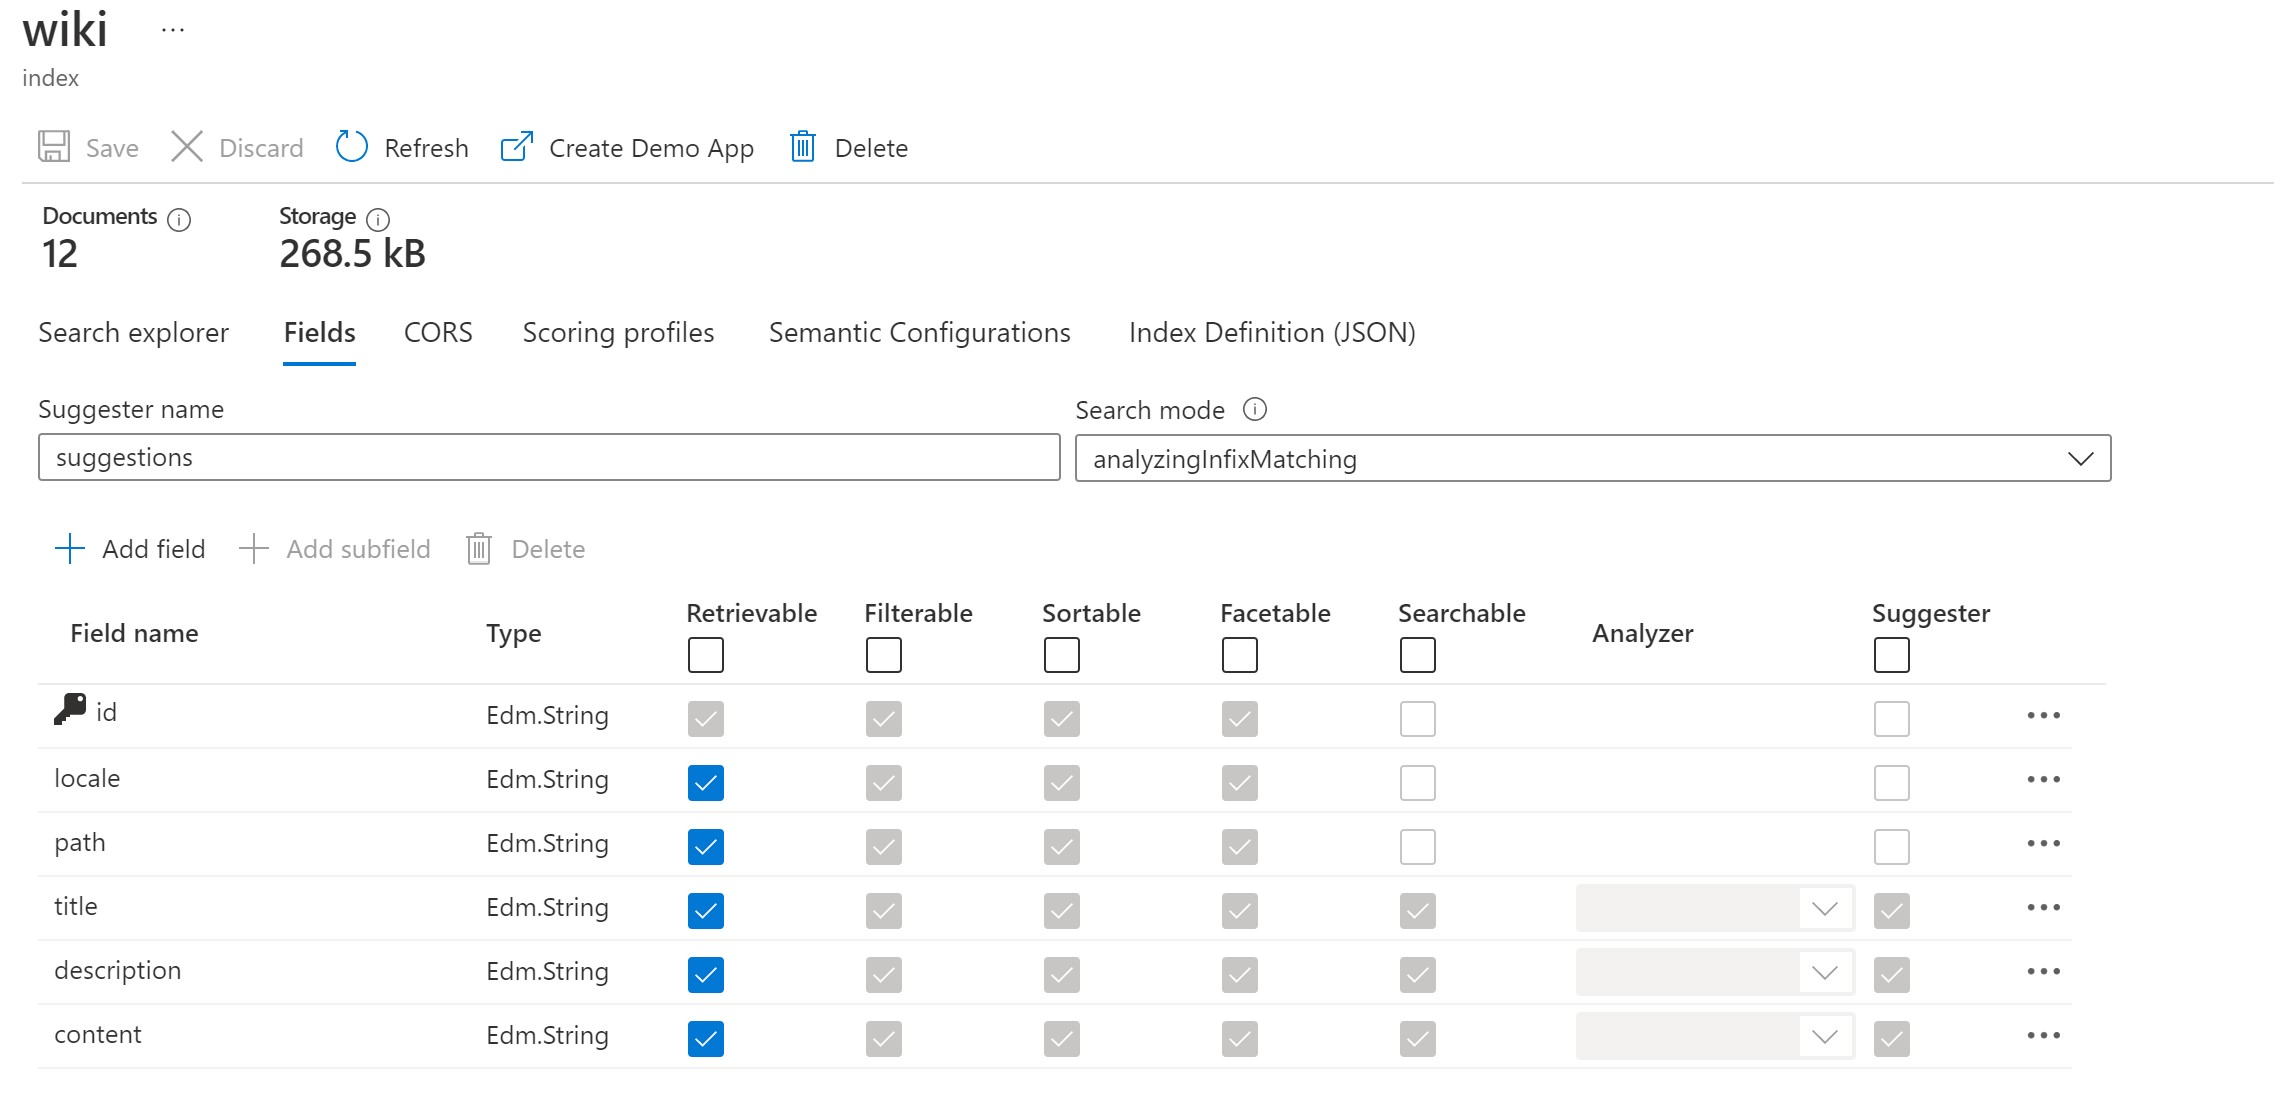Viewport: 2274px width, 1120px height.
Task: Uncheck Retrievable for content field
Action: point(706,1039)
